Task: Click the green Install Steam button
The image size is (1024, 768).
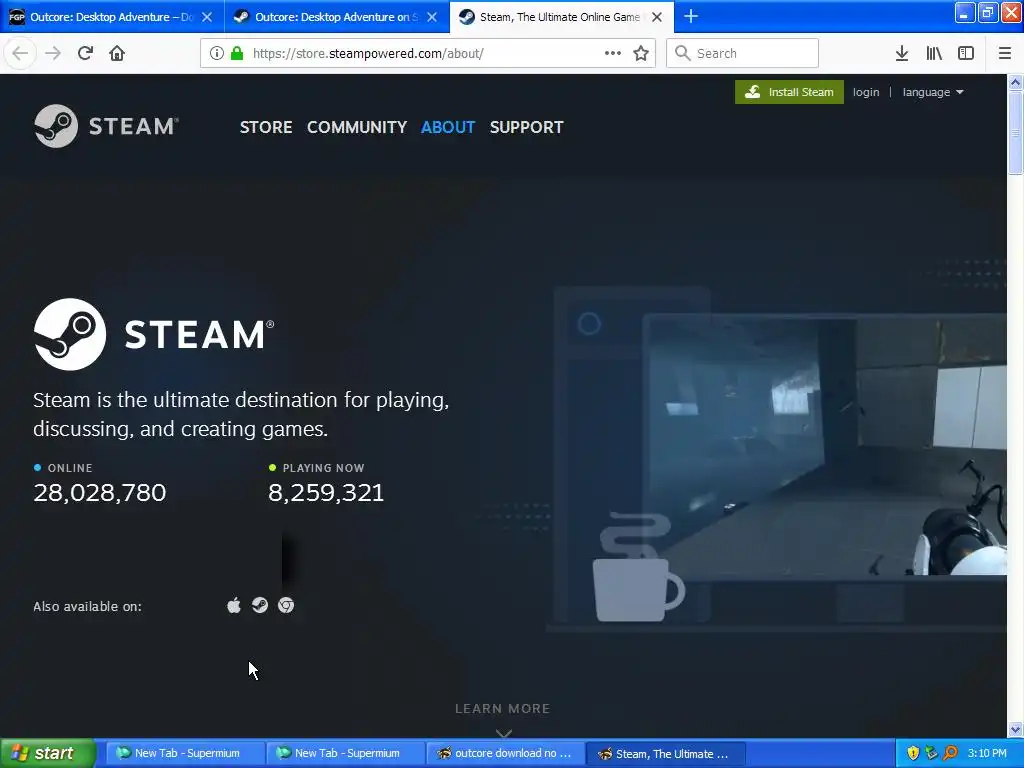Action: coord(789,92)
